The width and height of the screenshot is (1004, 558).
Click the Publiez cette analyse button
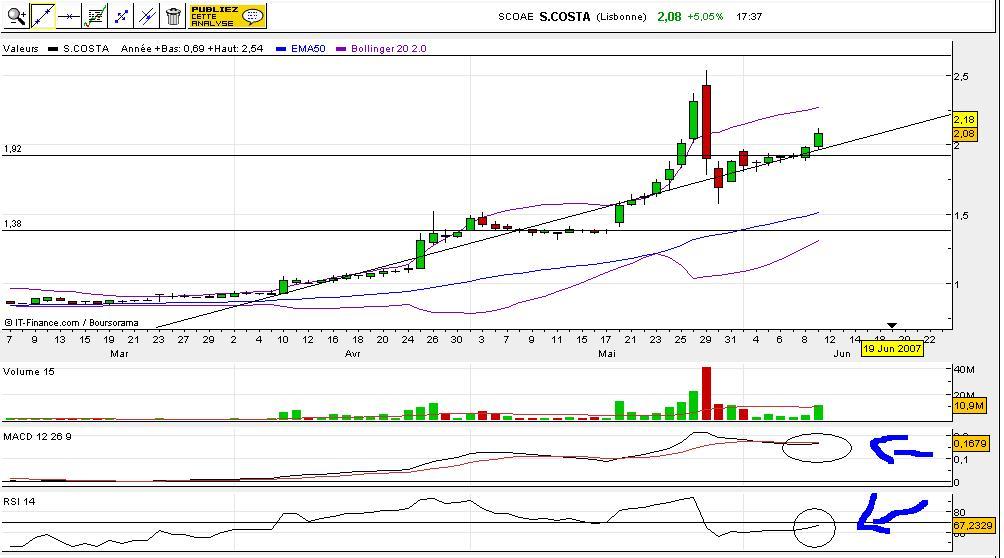pyautogui.click(x=227, y=16)
